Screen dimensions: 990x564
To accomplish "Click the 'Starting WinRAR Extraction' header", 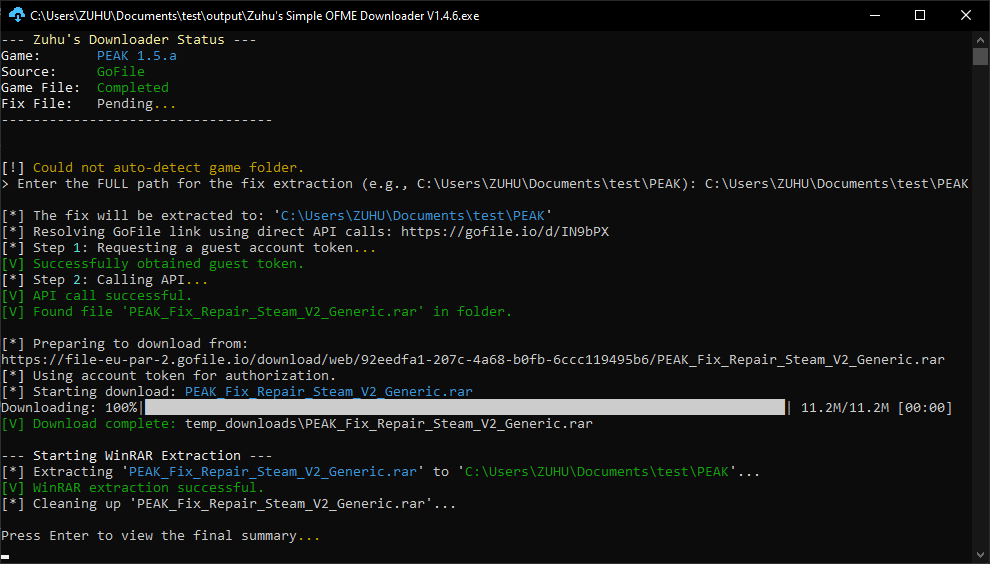I will 136,455.
